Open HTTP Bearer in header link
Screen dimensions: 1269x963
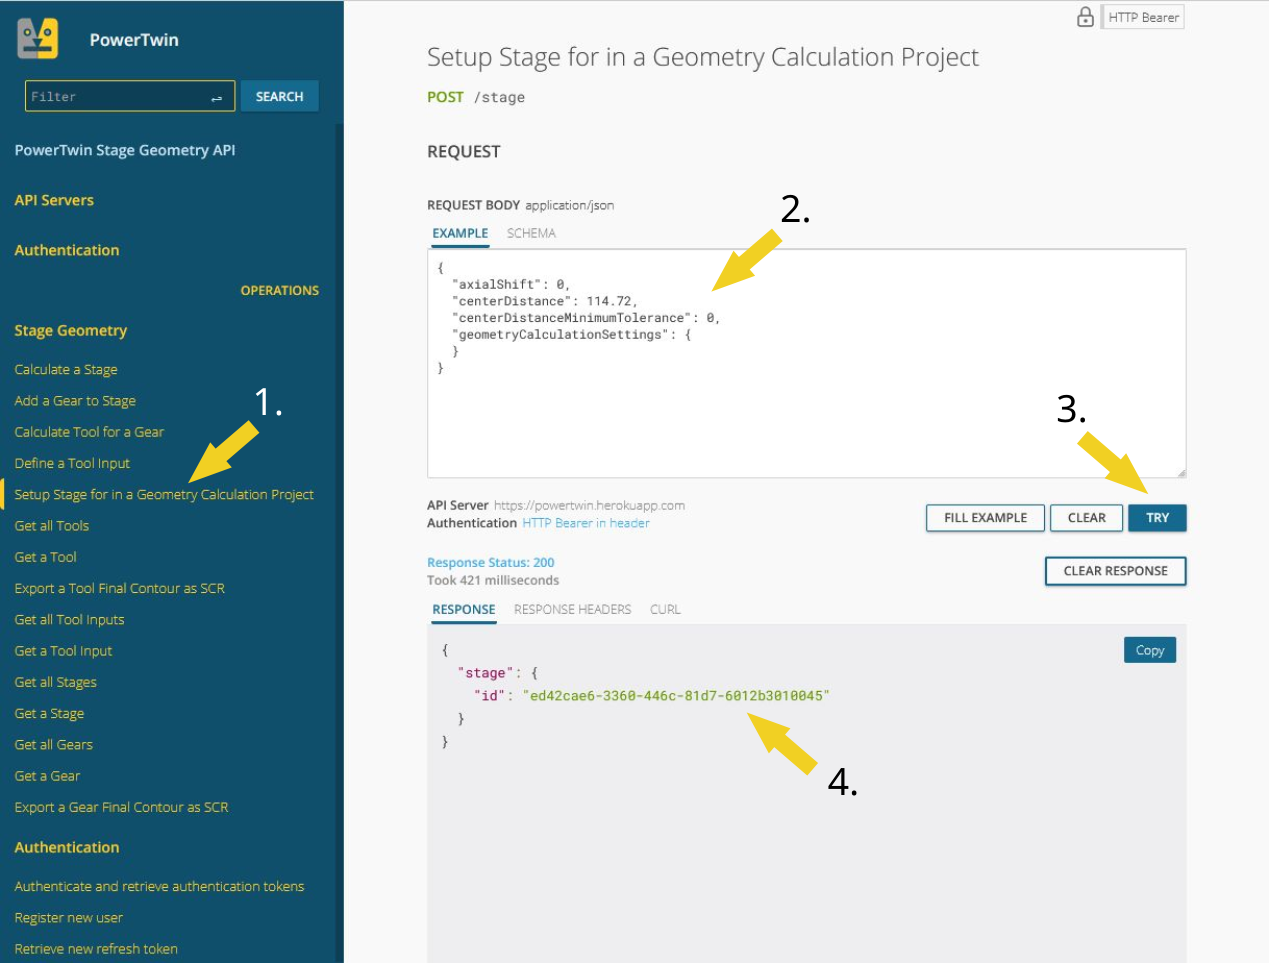click(x=586, y=523)
